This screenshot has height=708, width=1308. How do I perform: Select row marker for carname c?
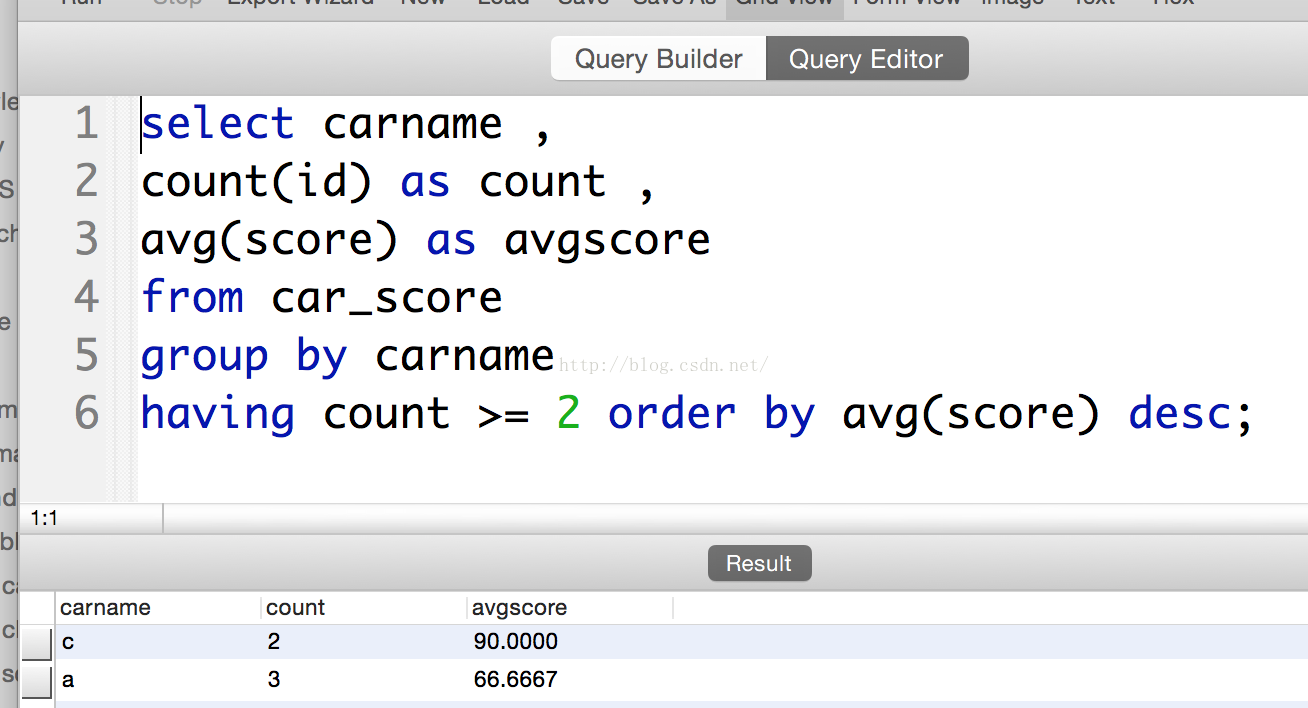(37, 643)
